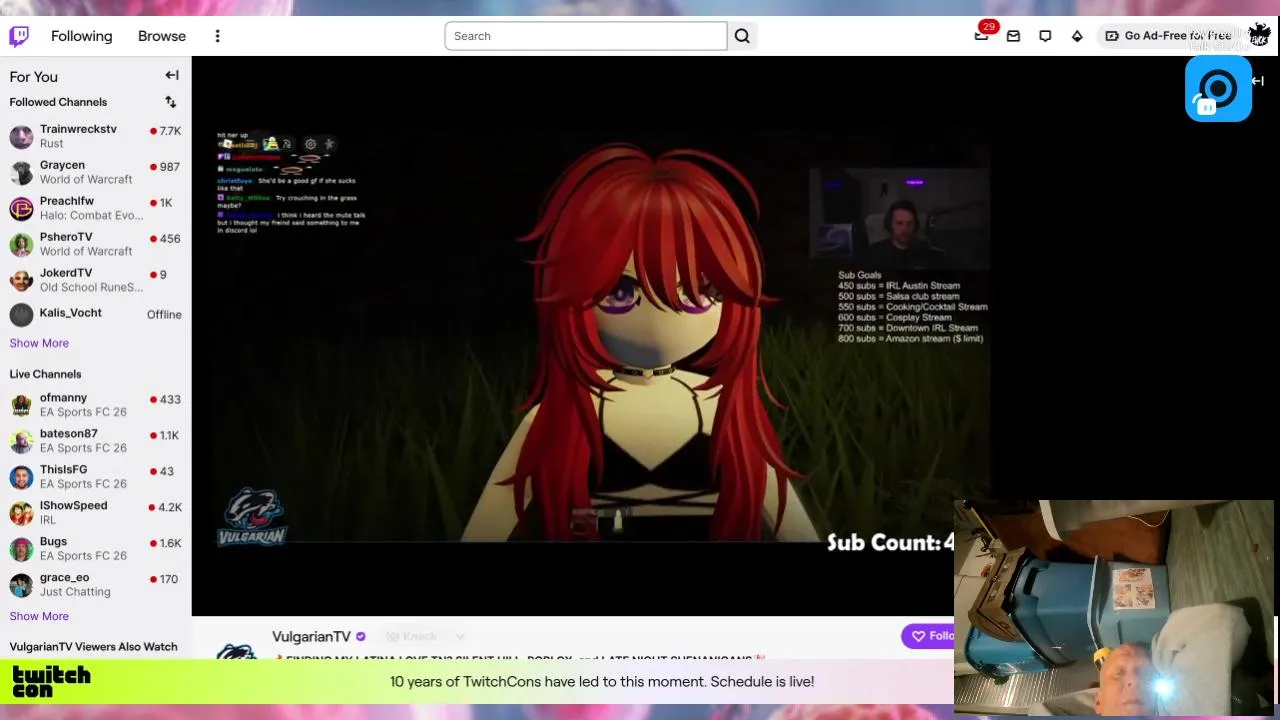The width and height of the screenshot is (1280, 720).
Task: Open the Whispers envelope icon
Action: coord(1013,36)
